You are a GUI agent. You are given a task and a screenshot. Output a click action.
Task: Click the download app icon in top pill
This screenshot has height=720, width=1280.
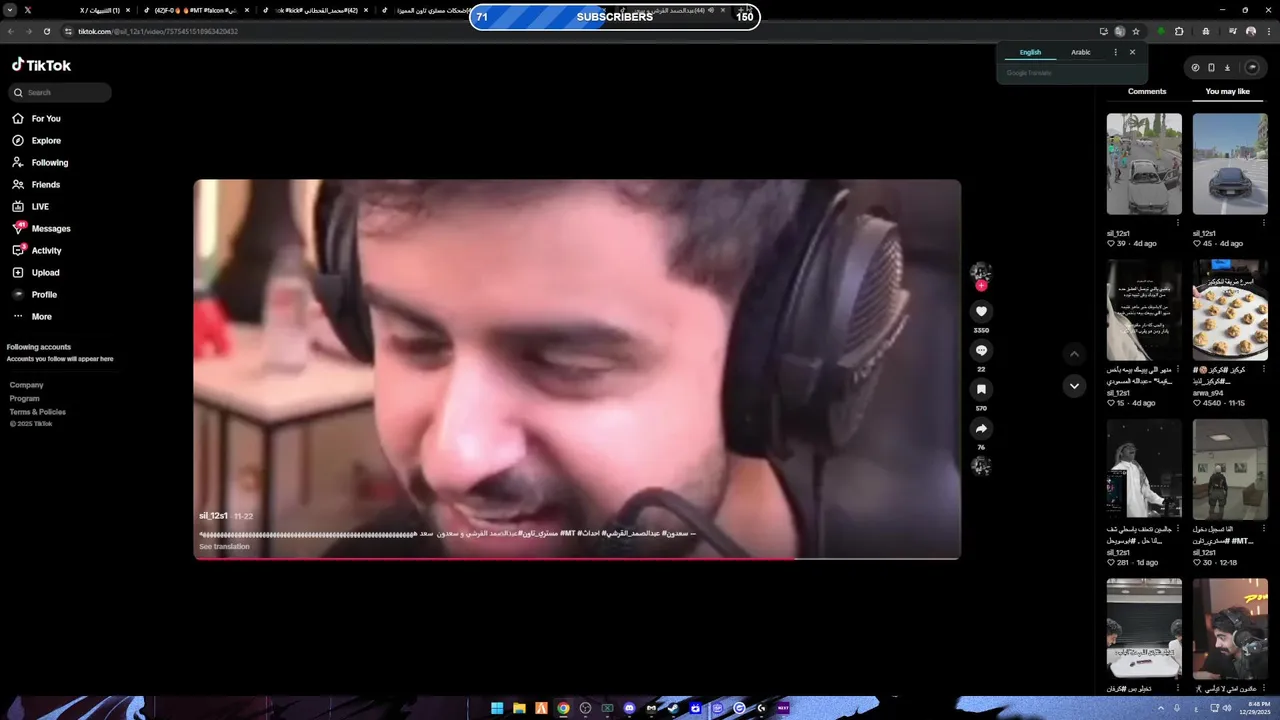tap(1227, 68)
